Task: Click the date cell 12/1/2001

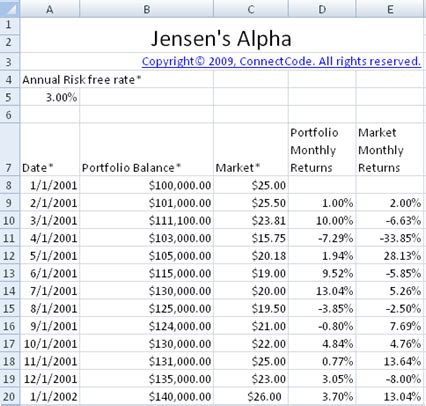Action: pyautogui.click(x=50, y=379)
